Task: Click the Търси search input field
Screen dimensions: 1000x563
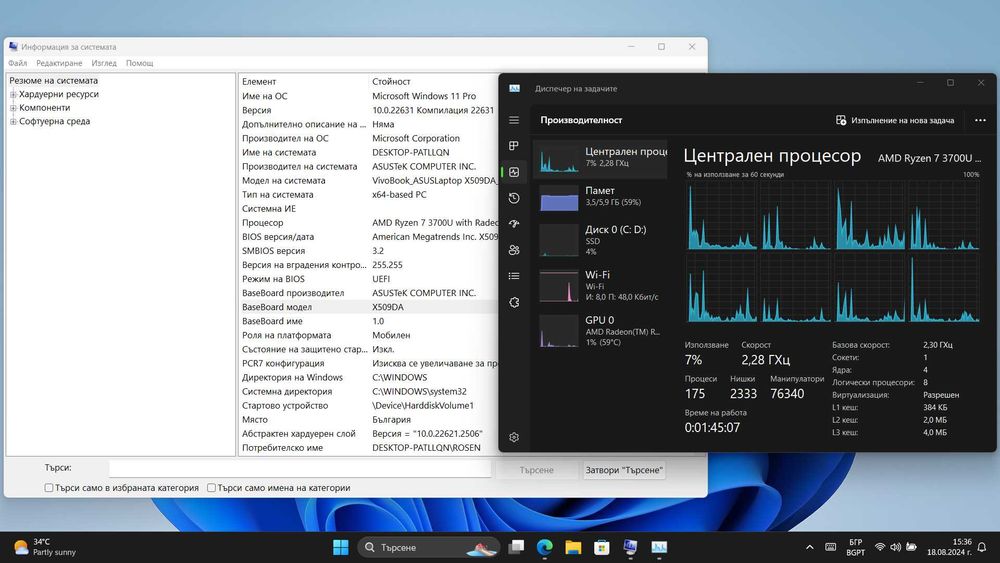Action: click(x=300, y=469)
